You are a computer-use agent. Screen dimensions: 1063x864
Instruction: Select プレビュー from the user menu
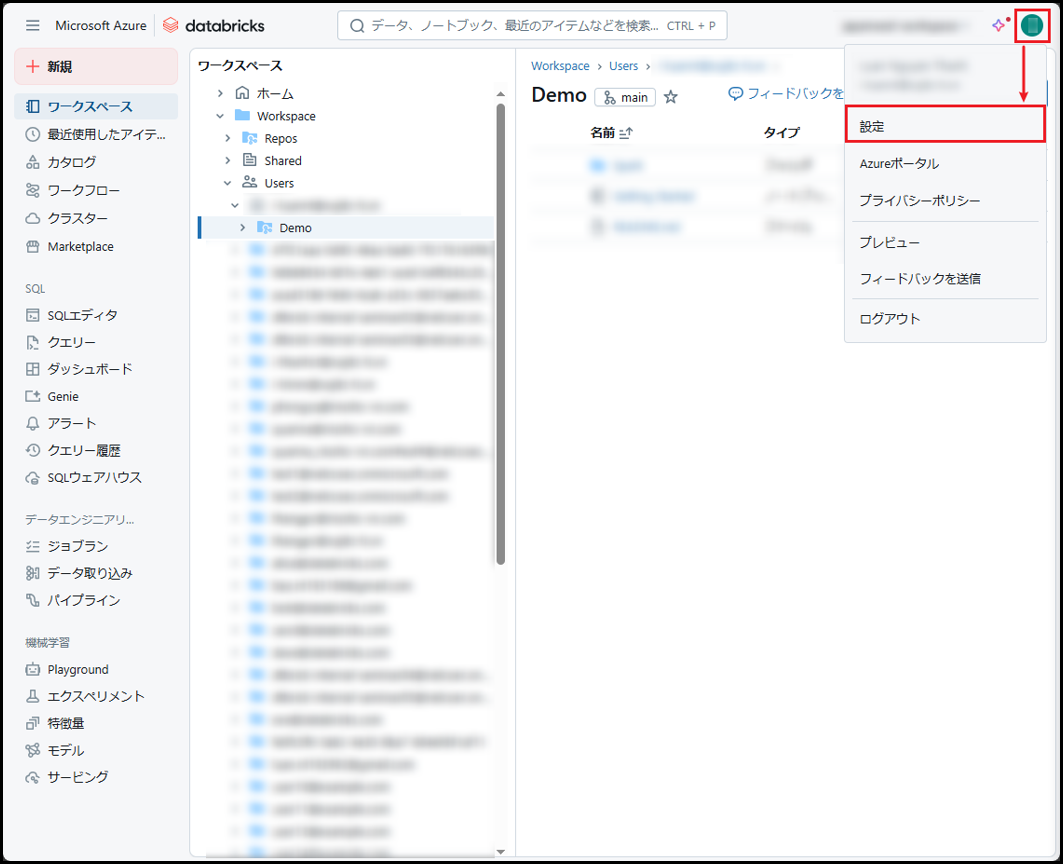(x=945, y=242)
